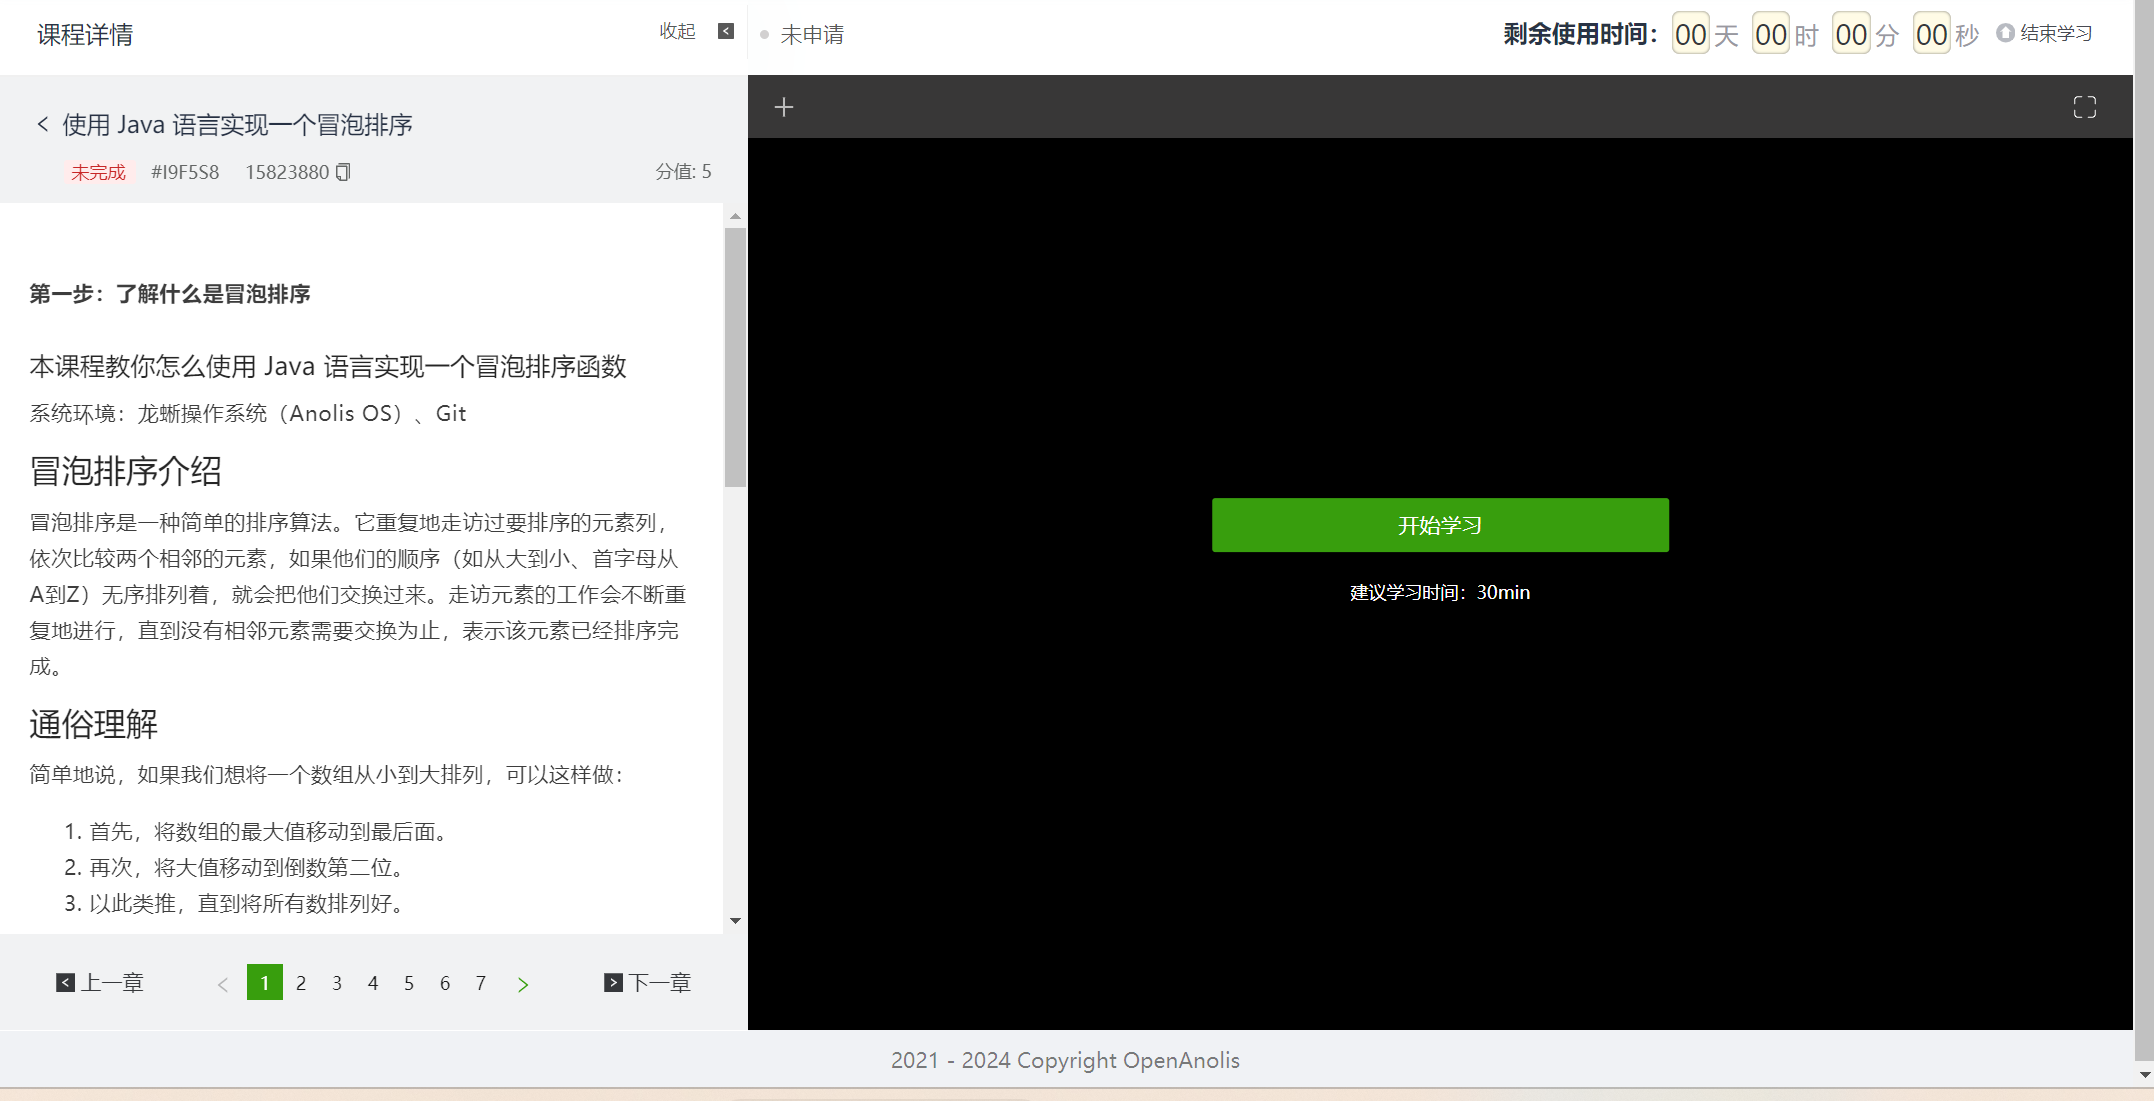The width and height of the screenshot is (2154, 1101).
Task: Select page 7 in the pagination
Action: (x=481, y=983)
